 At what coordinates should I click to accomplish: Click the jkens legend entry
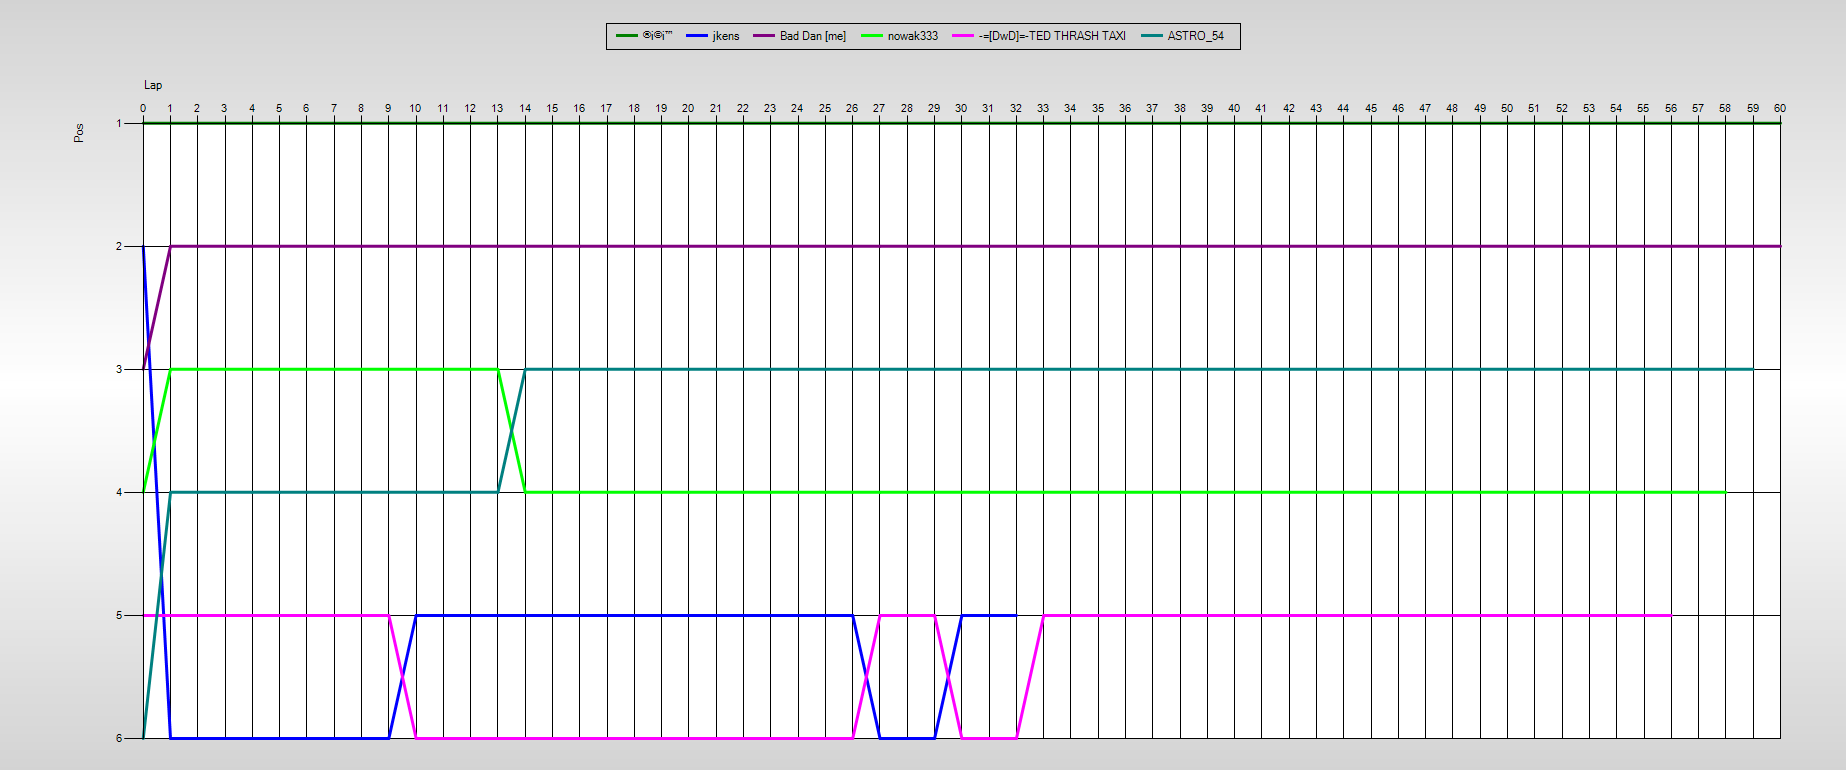pyautogui.click(x=725, y=36)
